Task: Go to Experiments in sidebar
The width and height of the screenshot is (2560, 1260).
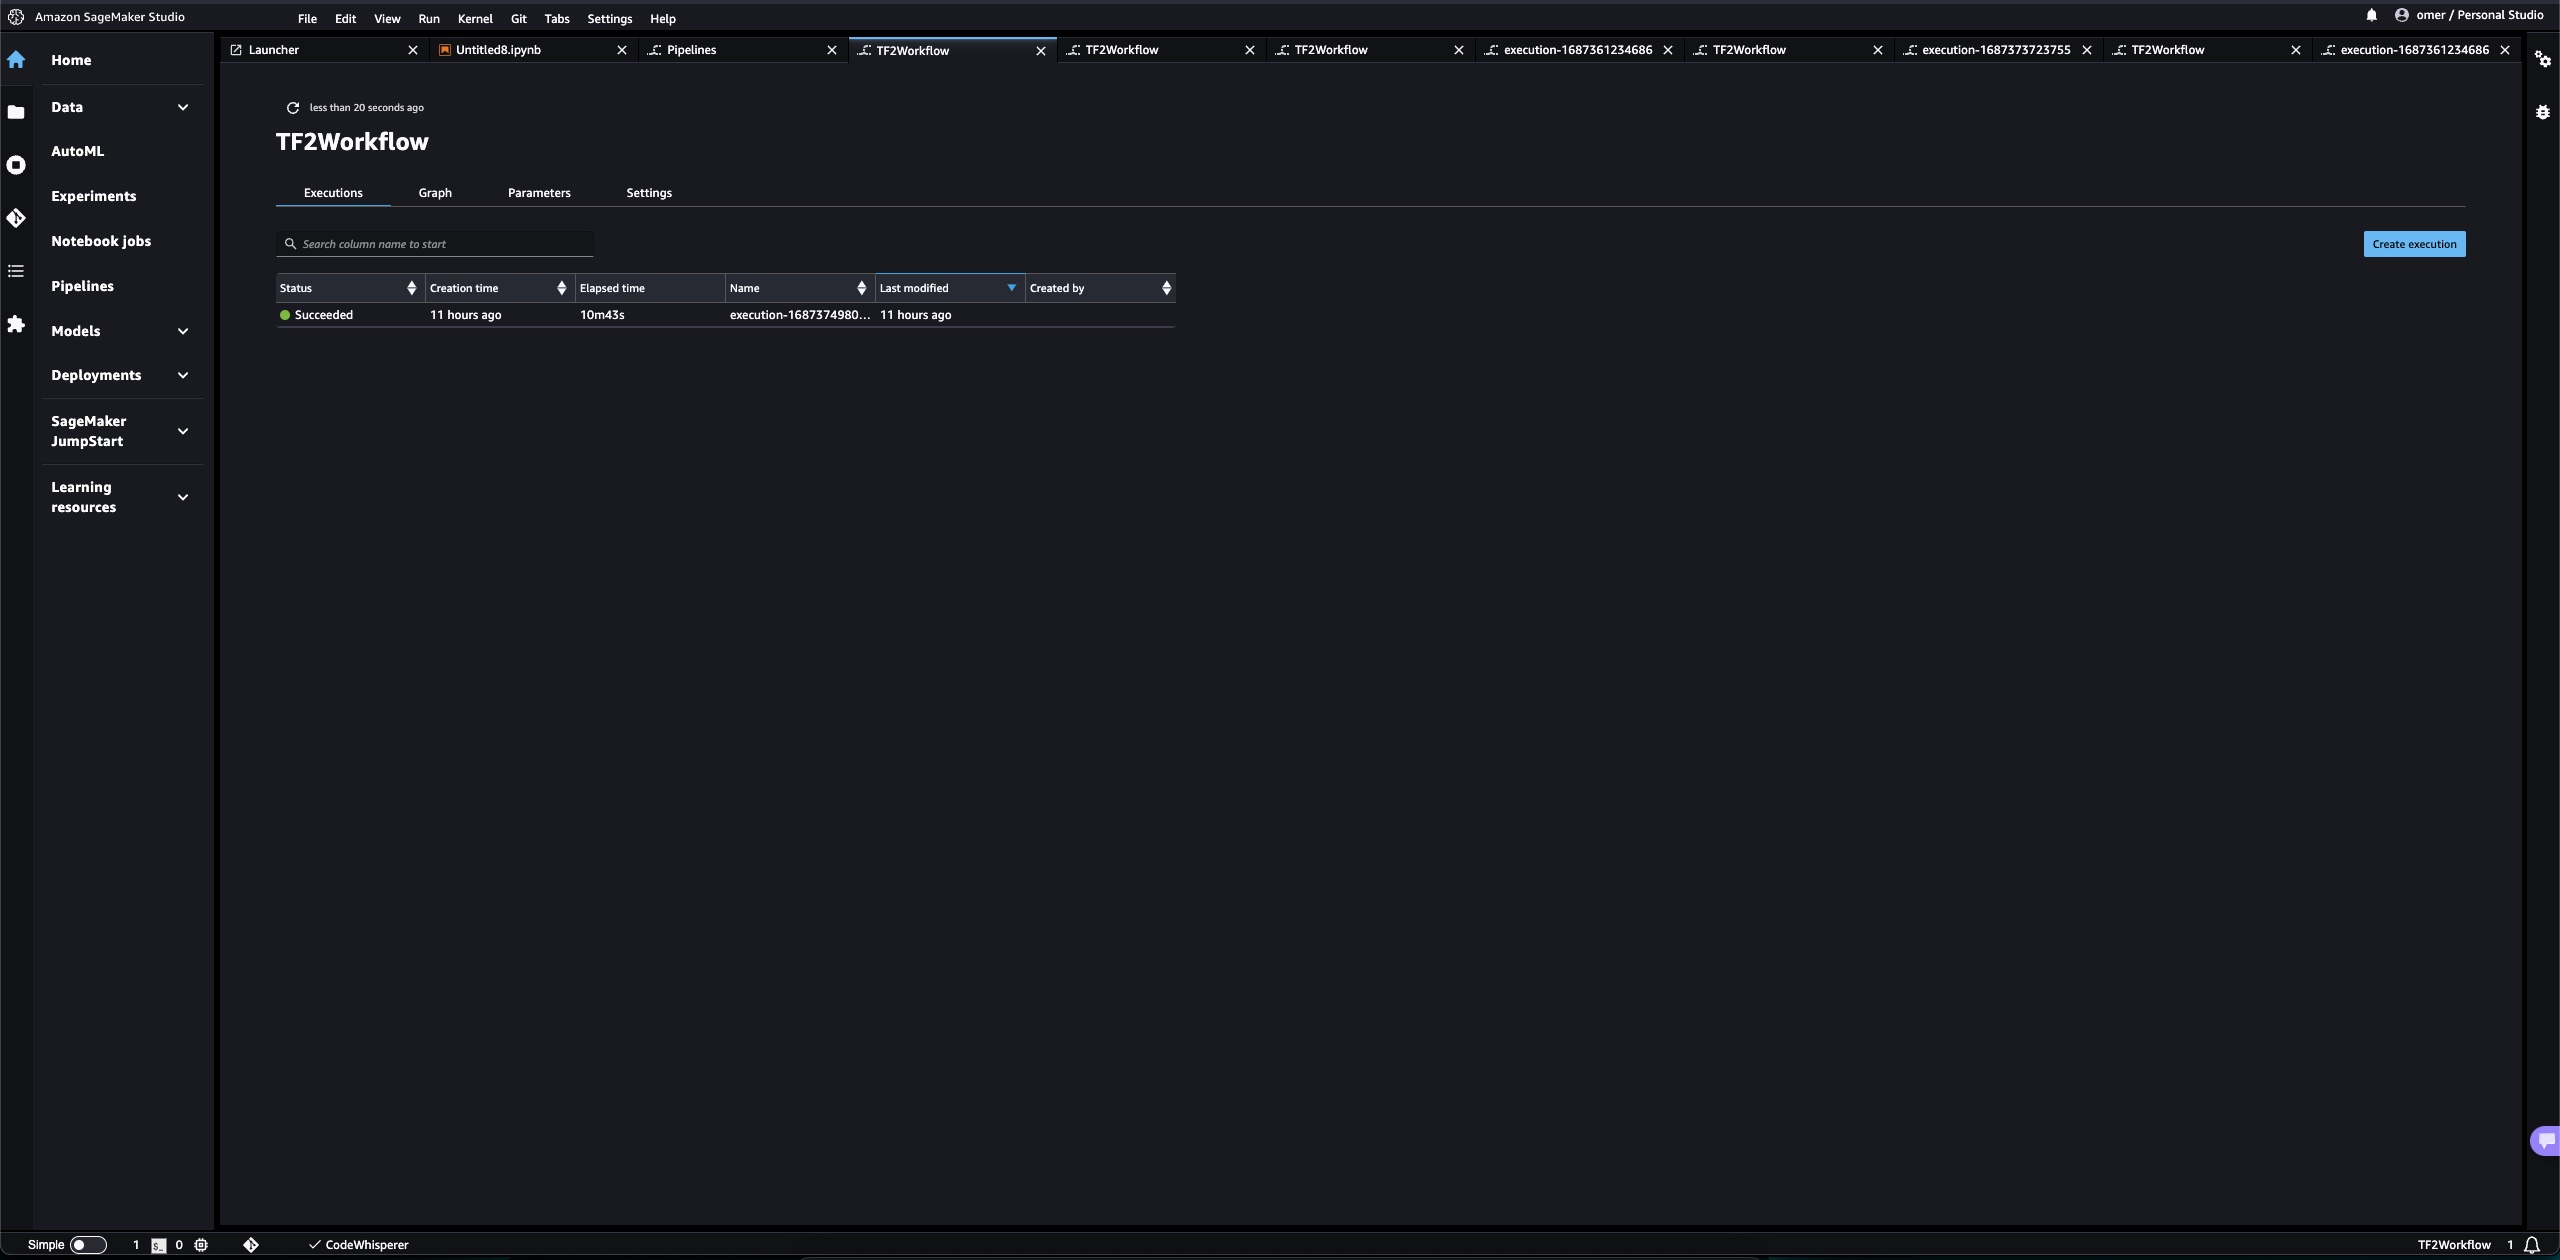Action: click(x=93, y=196)
